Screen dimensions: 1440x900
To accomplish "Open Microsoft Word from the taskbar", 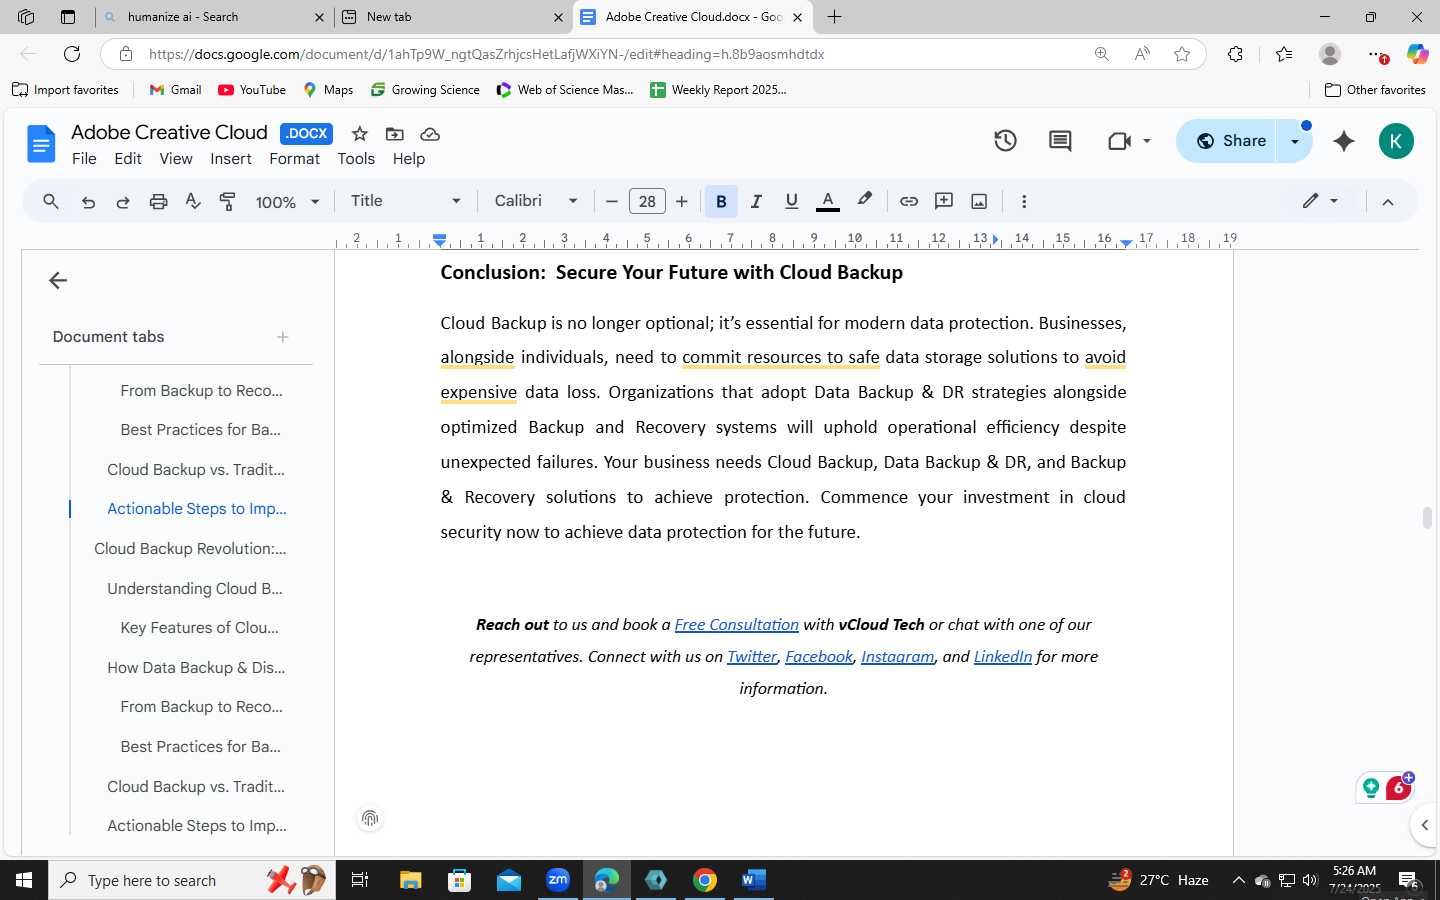I will point(753,880).
